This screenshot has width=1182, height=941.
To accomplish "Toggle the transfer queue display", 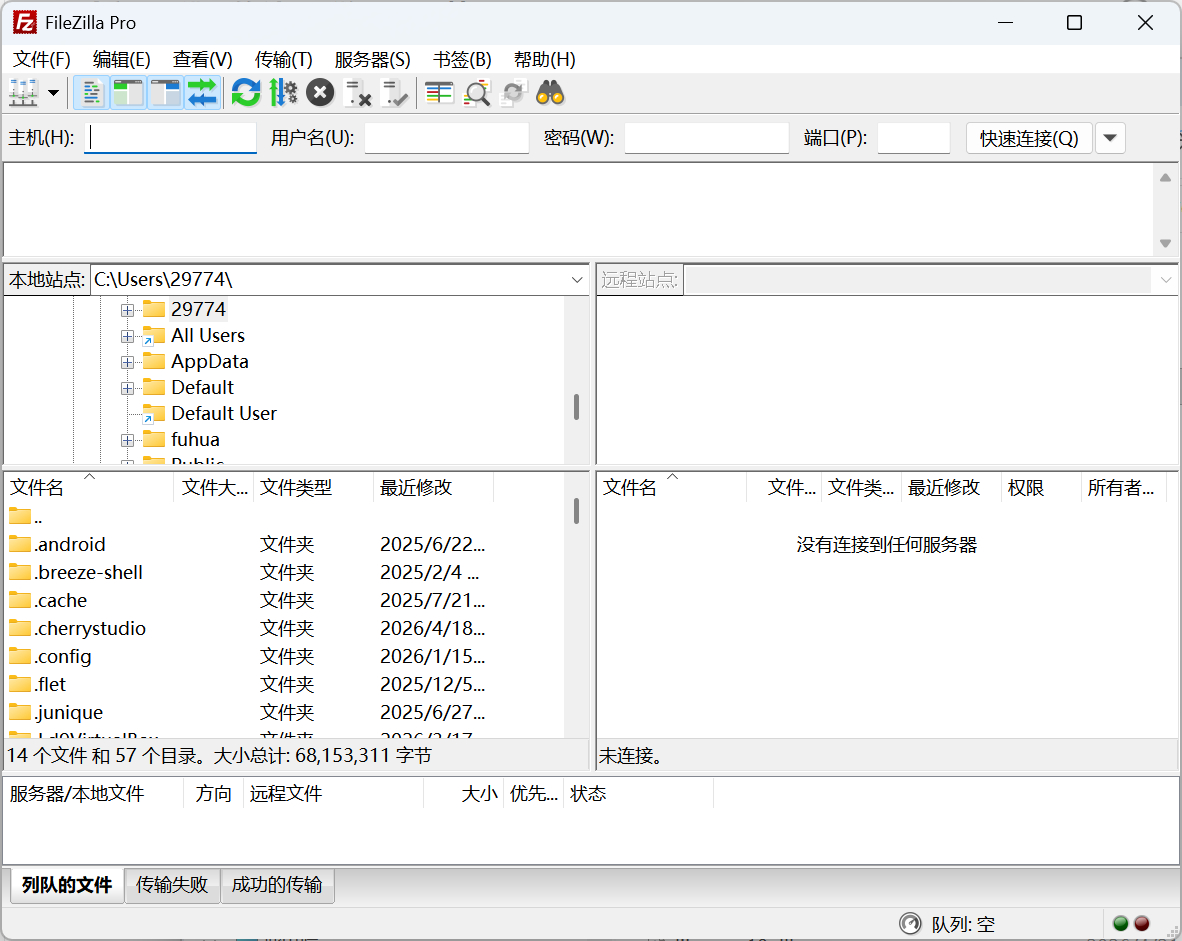I will (x=202, y=93).
